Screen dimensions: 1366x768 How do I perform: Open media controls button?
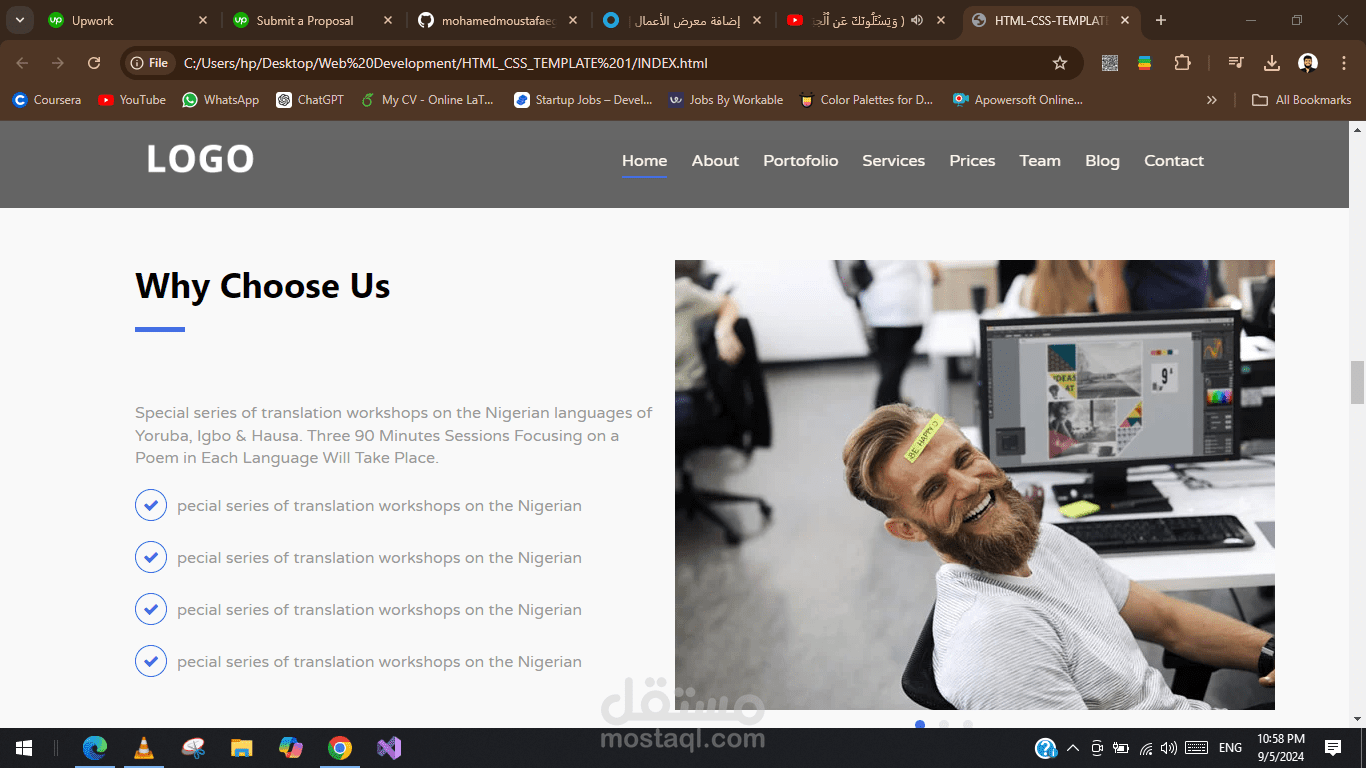pos(1236,63)
